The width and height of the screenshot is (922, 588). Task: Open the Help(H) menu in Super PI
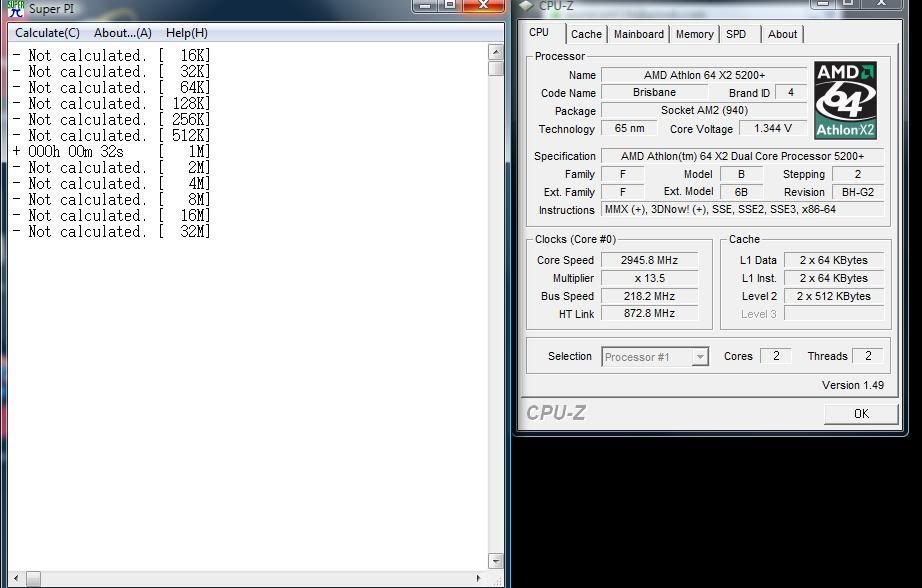click(186, 33)
